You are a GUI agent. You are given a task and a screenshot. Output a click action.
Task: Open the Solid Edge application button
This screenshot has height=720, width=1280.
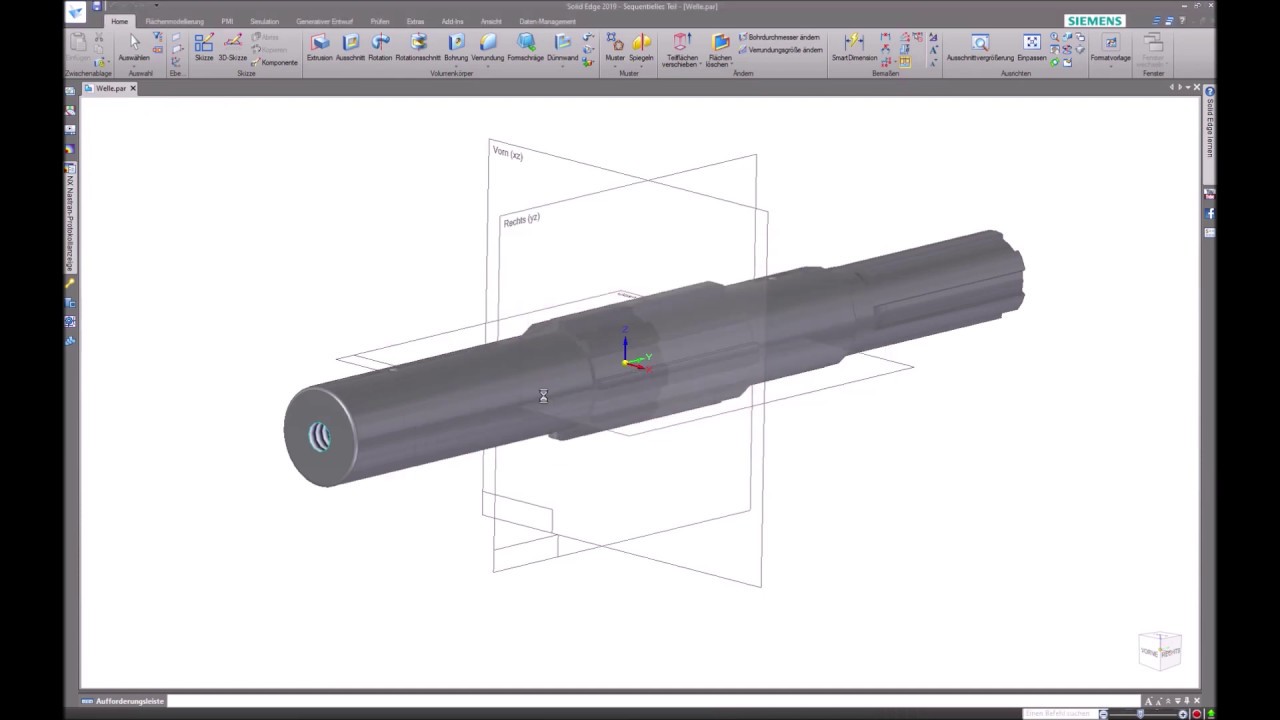click(x=76, y=11)
